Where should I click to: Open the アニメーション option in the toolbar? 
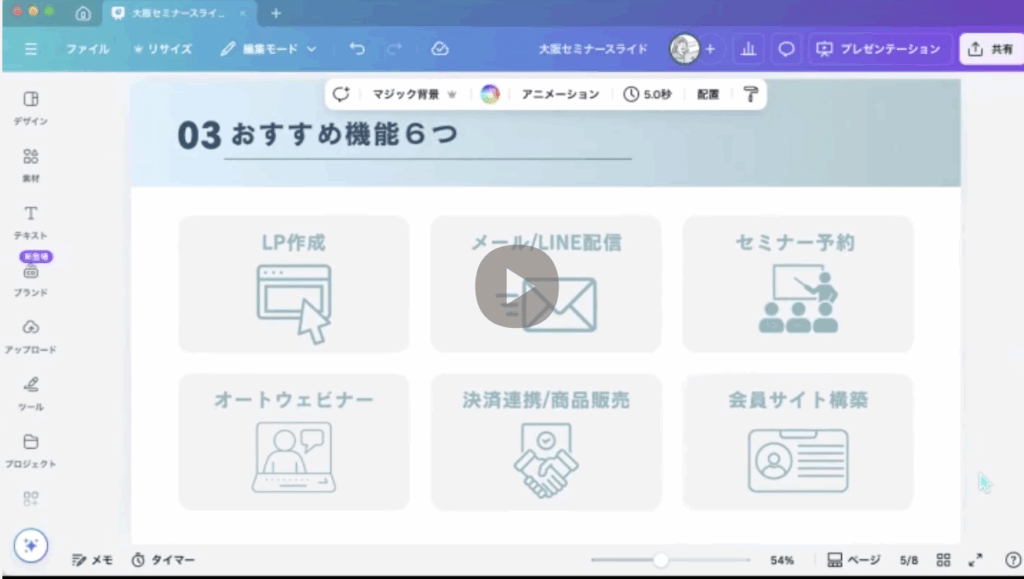[560, 94]
